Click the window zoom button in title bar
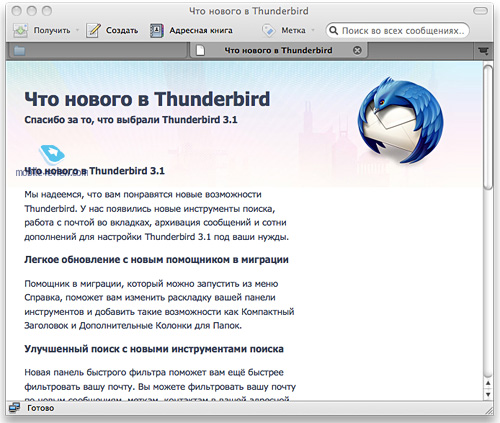The width and height of the screenshot is (500, 423). [x=47, y=11]
